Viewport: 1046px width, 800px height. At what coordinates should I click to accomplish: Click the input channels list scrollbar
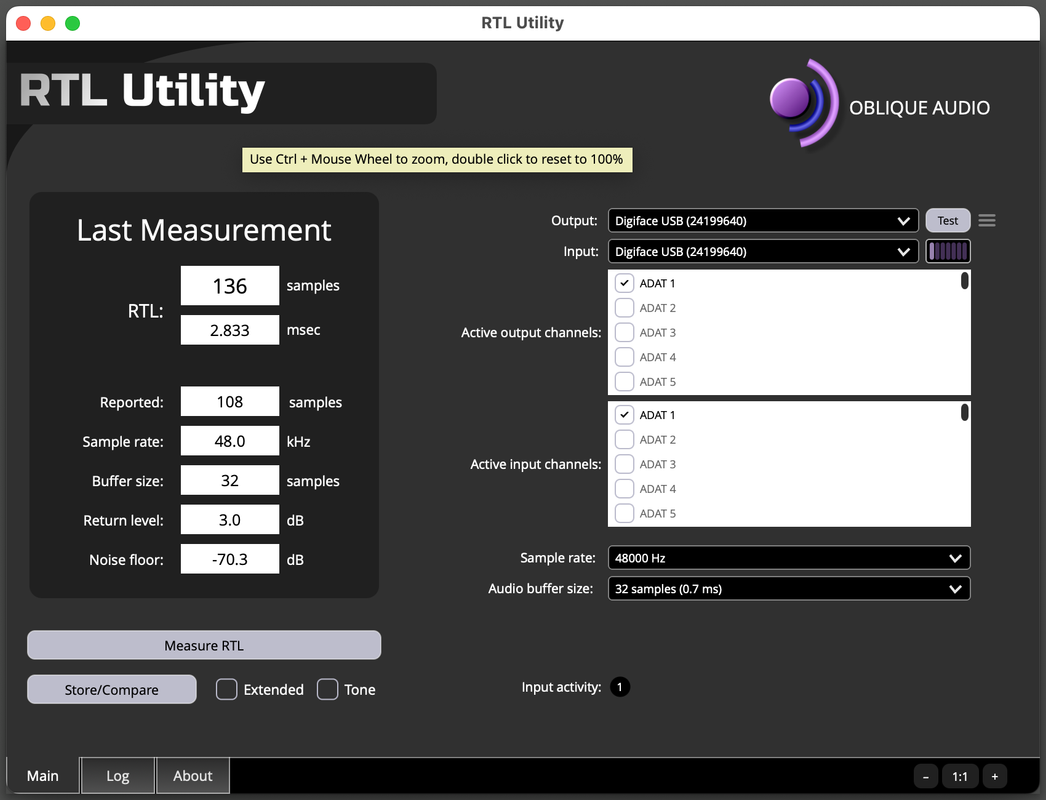[964, 412]
